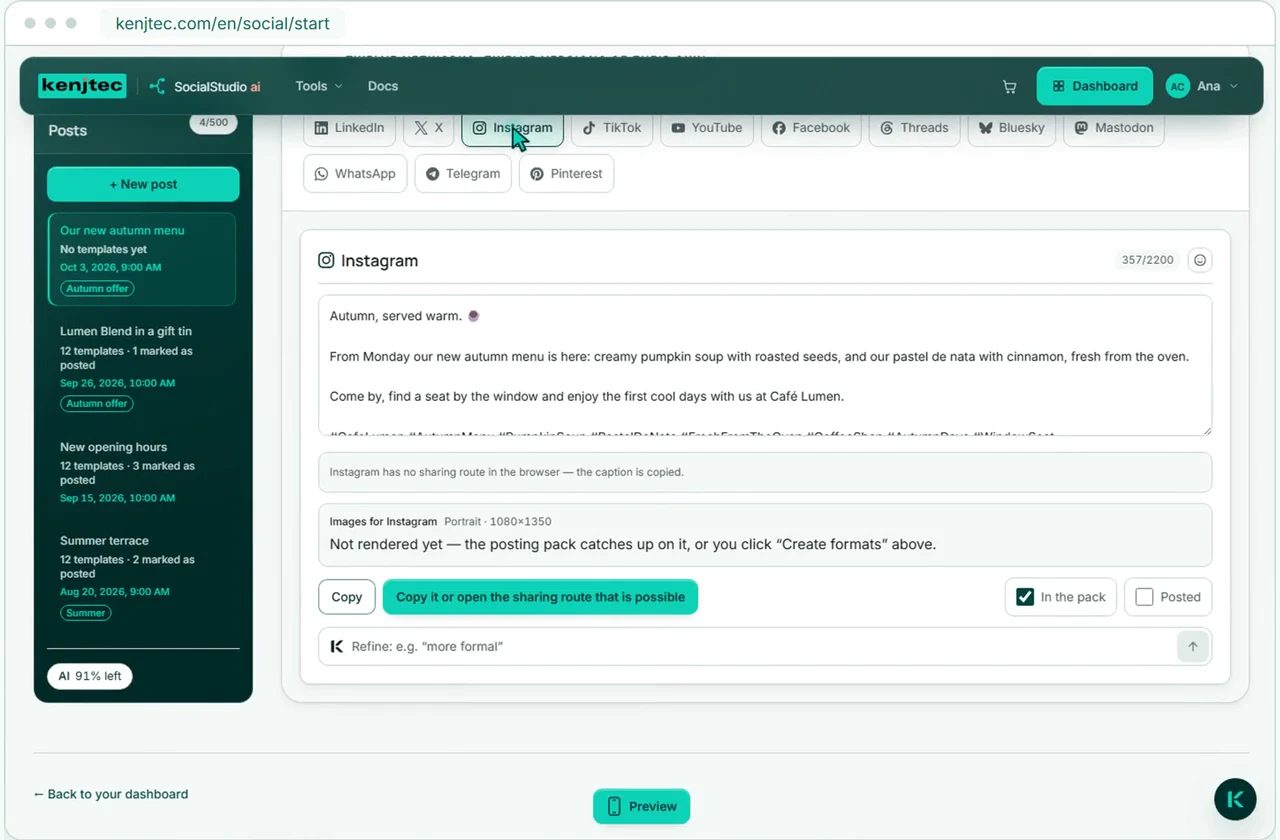
Task: Click the 4/500 posts counter
Action: point(213,123)
